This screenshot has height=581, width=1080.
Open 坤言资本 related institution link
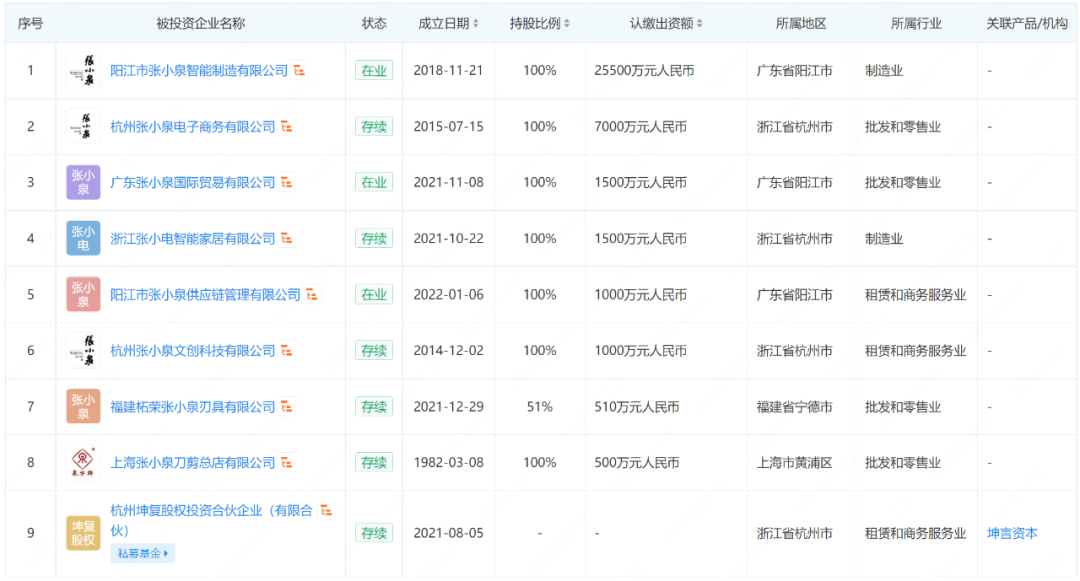tap(1012, 533)
